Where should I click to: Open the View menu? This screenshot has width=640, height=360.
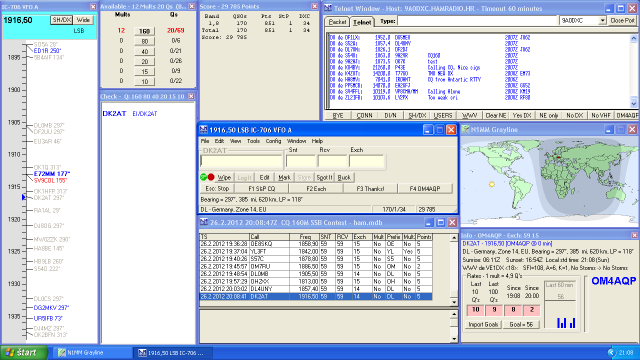click(236, 141)
